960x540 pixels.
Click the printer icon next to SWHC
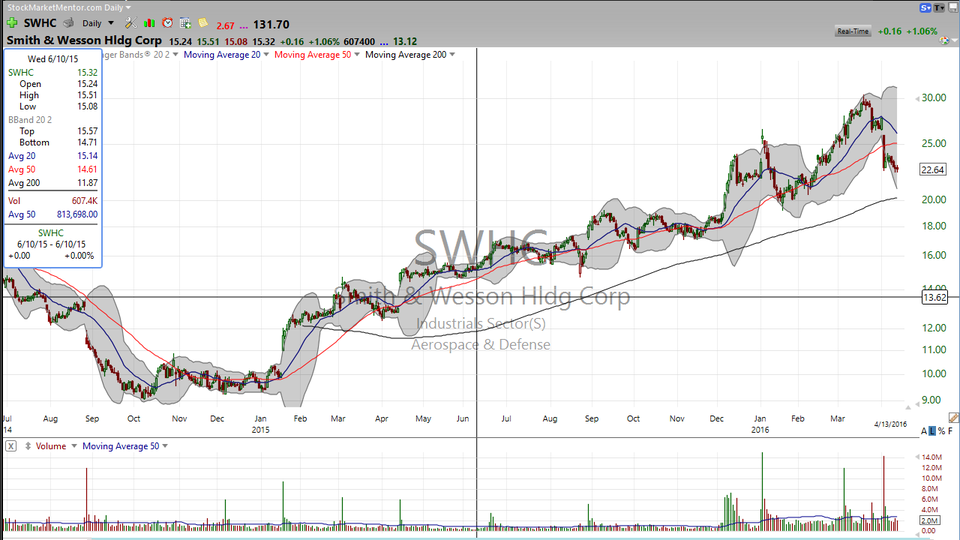tap(69, 23)
